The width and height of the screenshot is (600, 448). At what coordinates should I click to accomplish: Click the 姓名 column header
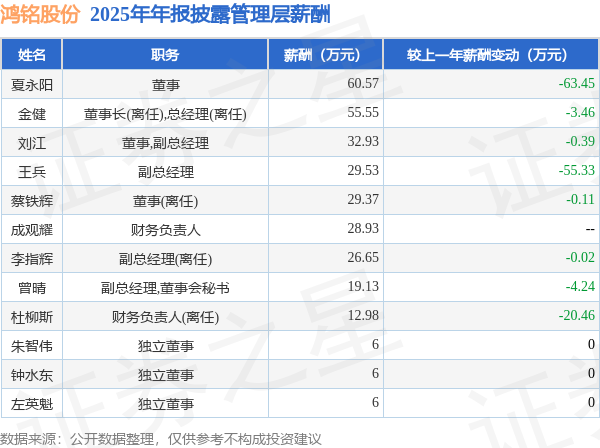coord(32,55)
